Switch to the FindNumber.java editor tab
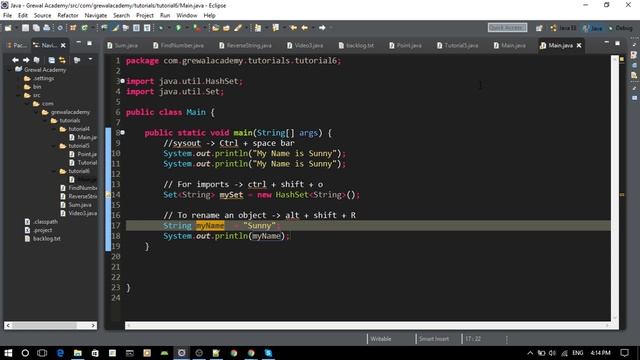This screenshot has height=360, width=640. (178, 45)
